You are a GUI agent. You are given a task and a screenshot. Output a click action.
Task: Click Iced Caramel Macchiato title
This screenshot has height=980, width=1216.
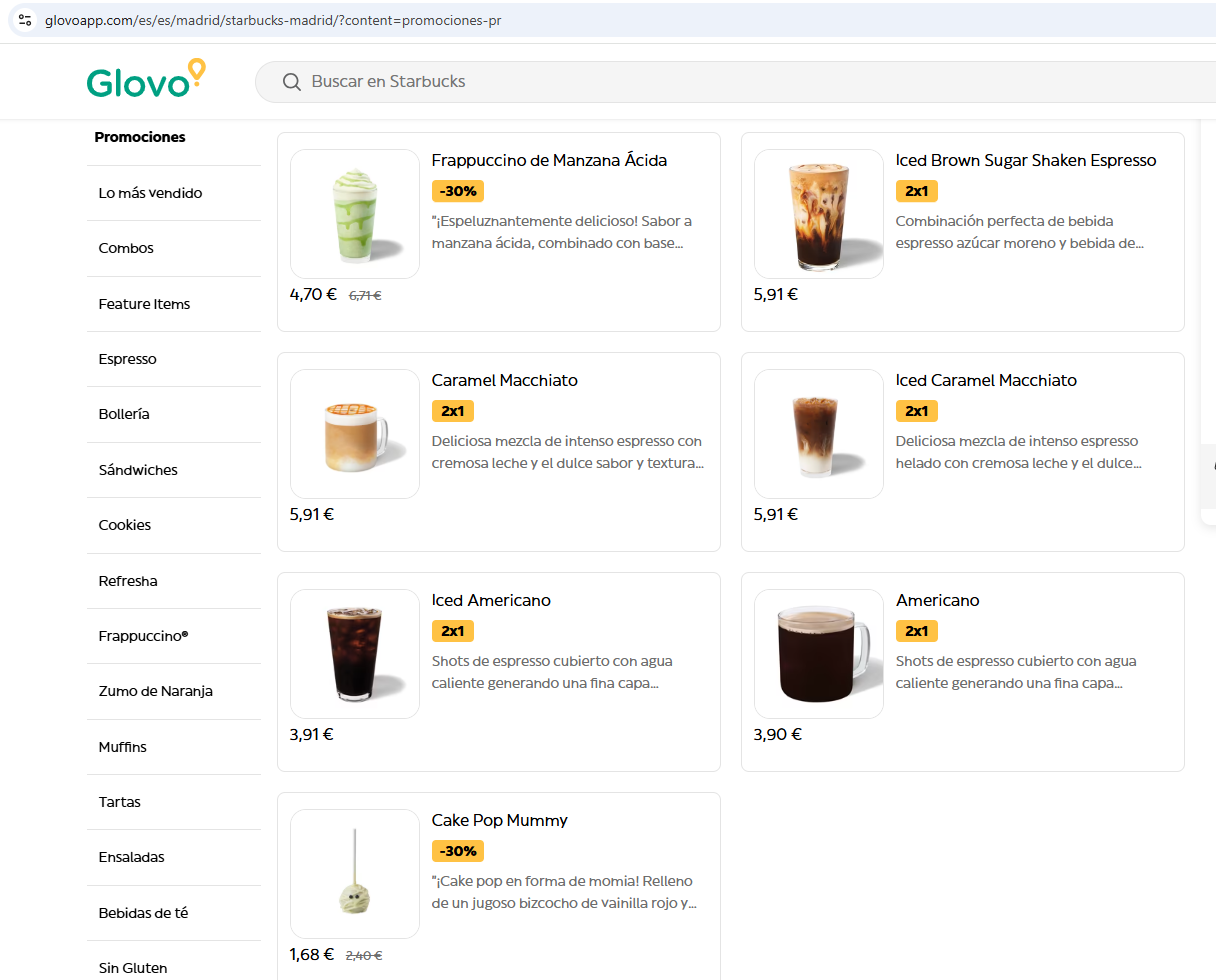point(986,380)
